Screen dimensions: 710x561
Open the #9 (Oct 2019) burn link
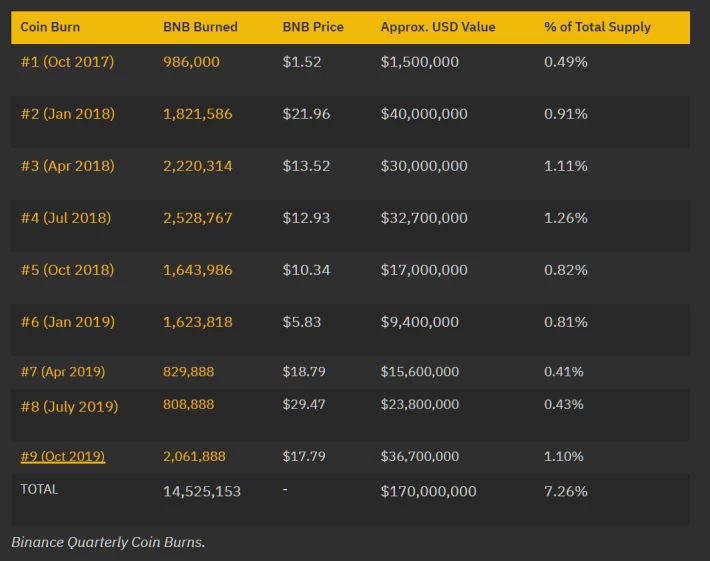[x=63, y=456]
